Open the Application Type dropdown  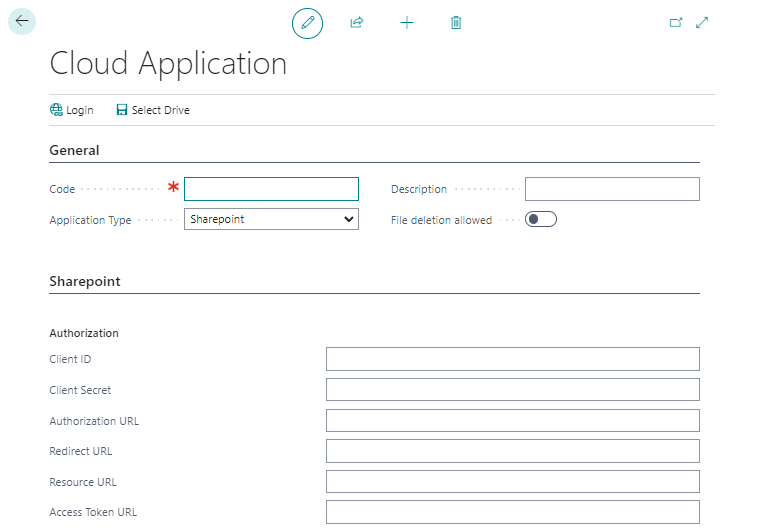pyautogui.click(x=271, y=219)
